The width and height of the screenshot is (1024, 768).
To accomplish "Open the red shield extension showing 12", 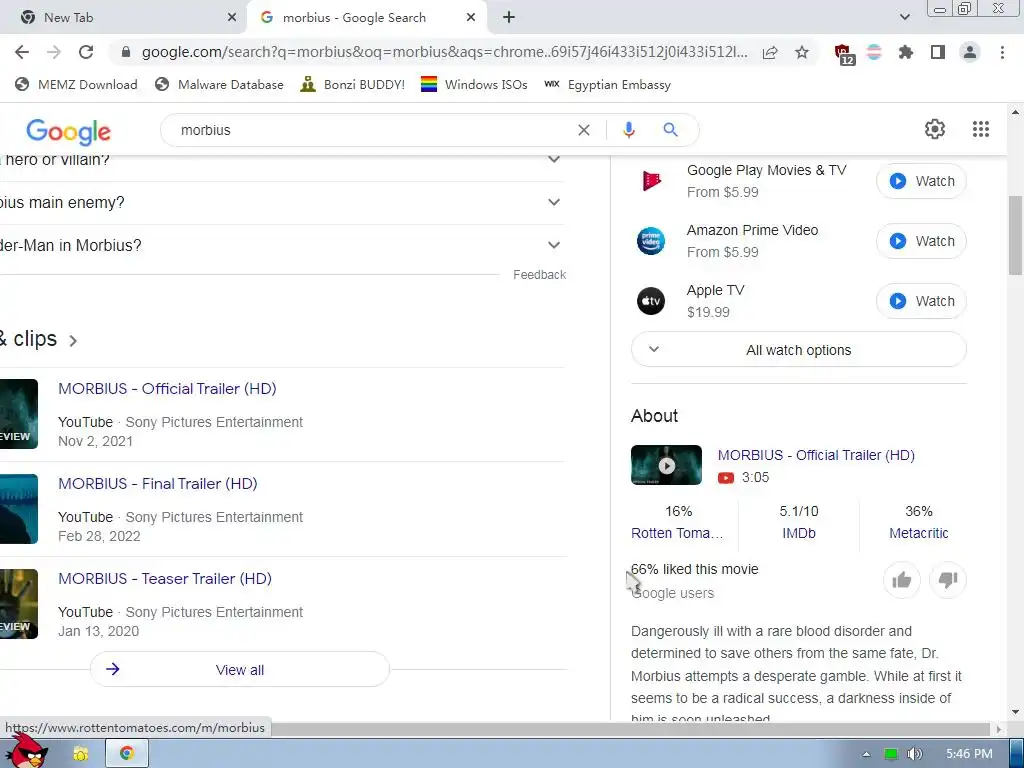I will (844, 54).
